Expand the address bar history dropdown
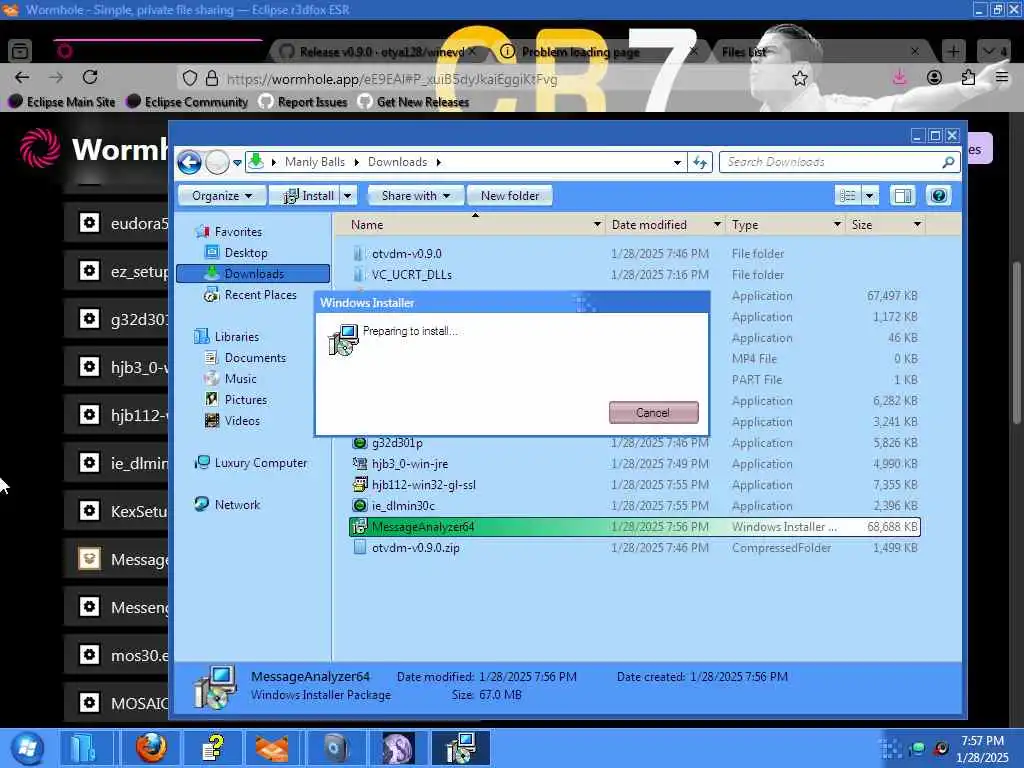Screen dimensions: 1024x768 tap(677, 162)
